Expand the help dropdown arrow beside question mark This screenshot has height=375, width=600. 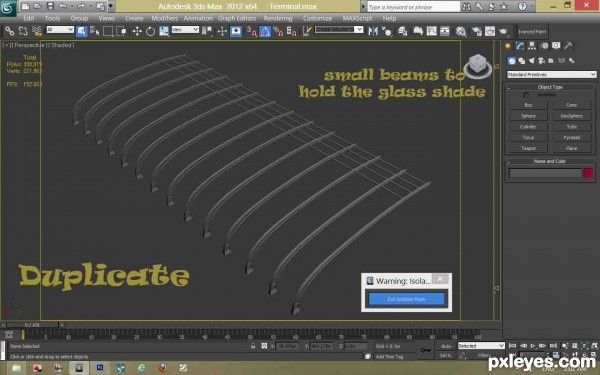(x=531, y=6)
